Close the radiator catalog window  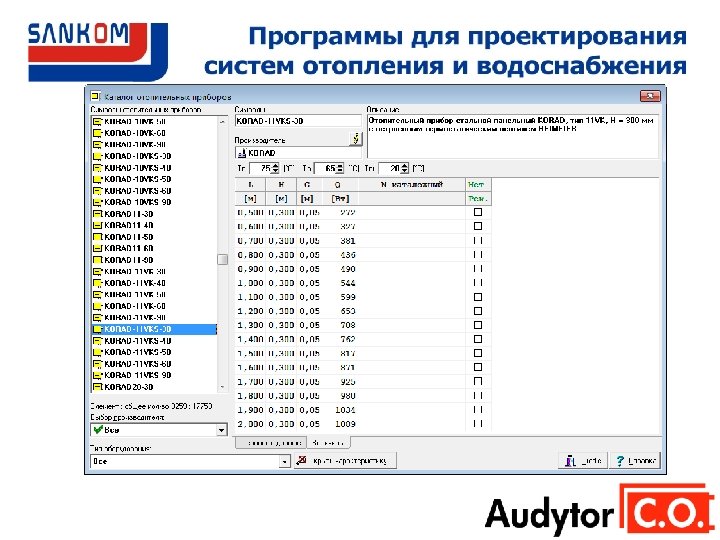point(650,96)
